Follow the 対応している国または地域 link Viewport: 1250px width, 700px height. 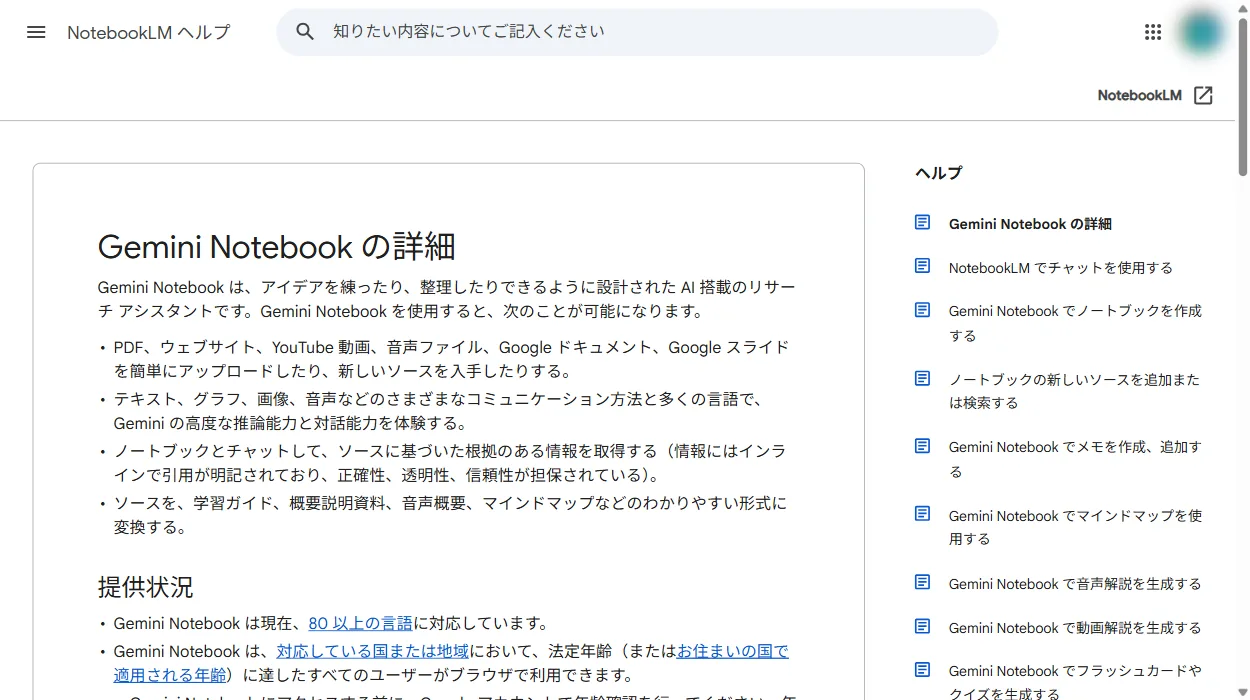tap(372, 651)
